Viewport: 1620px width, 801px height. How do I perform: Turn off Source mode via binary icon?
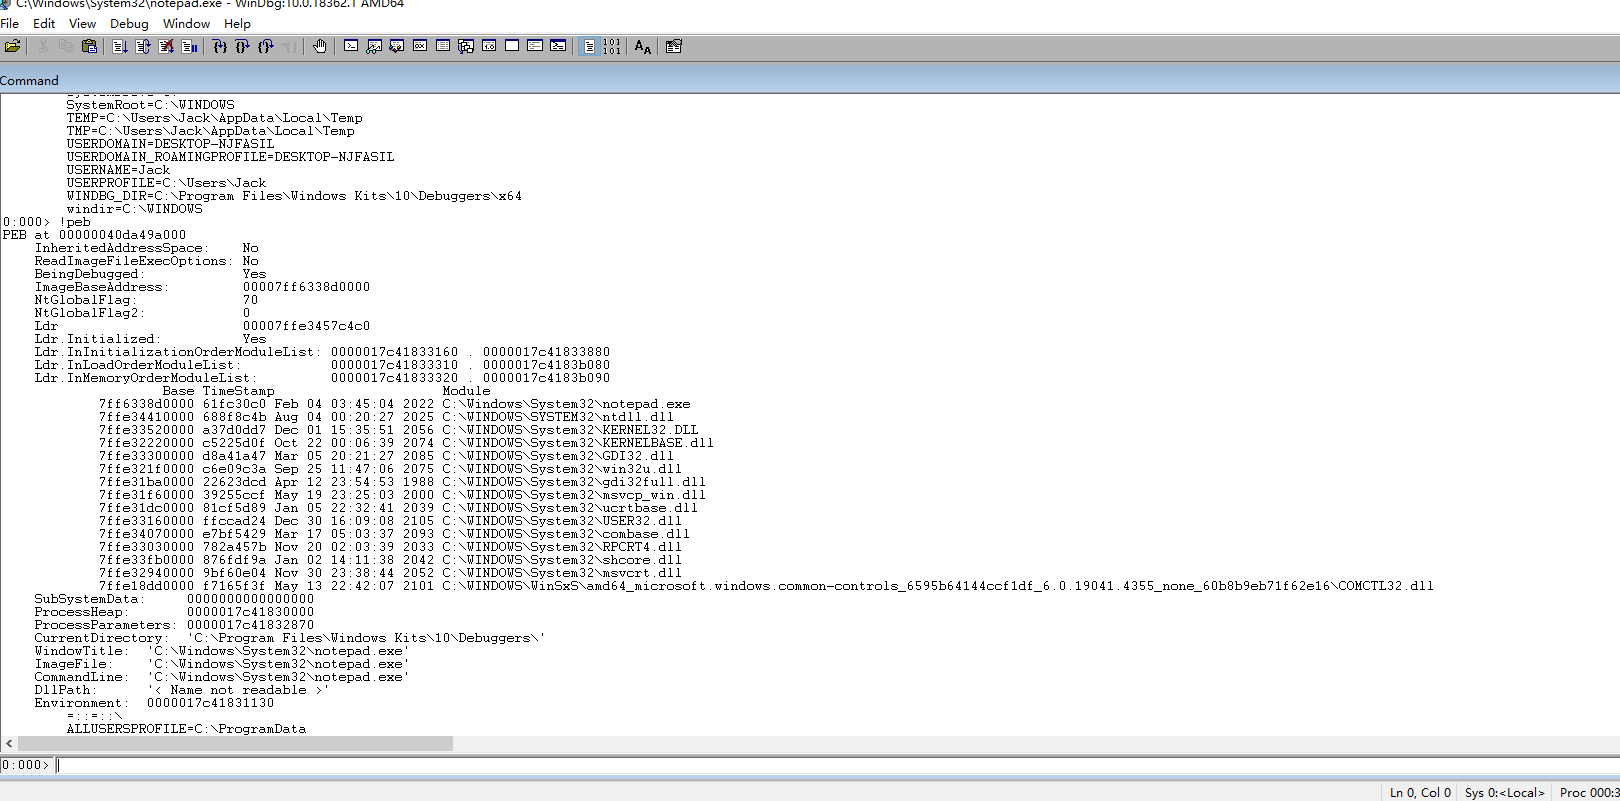(612, 46)
